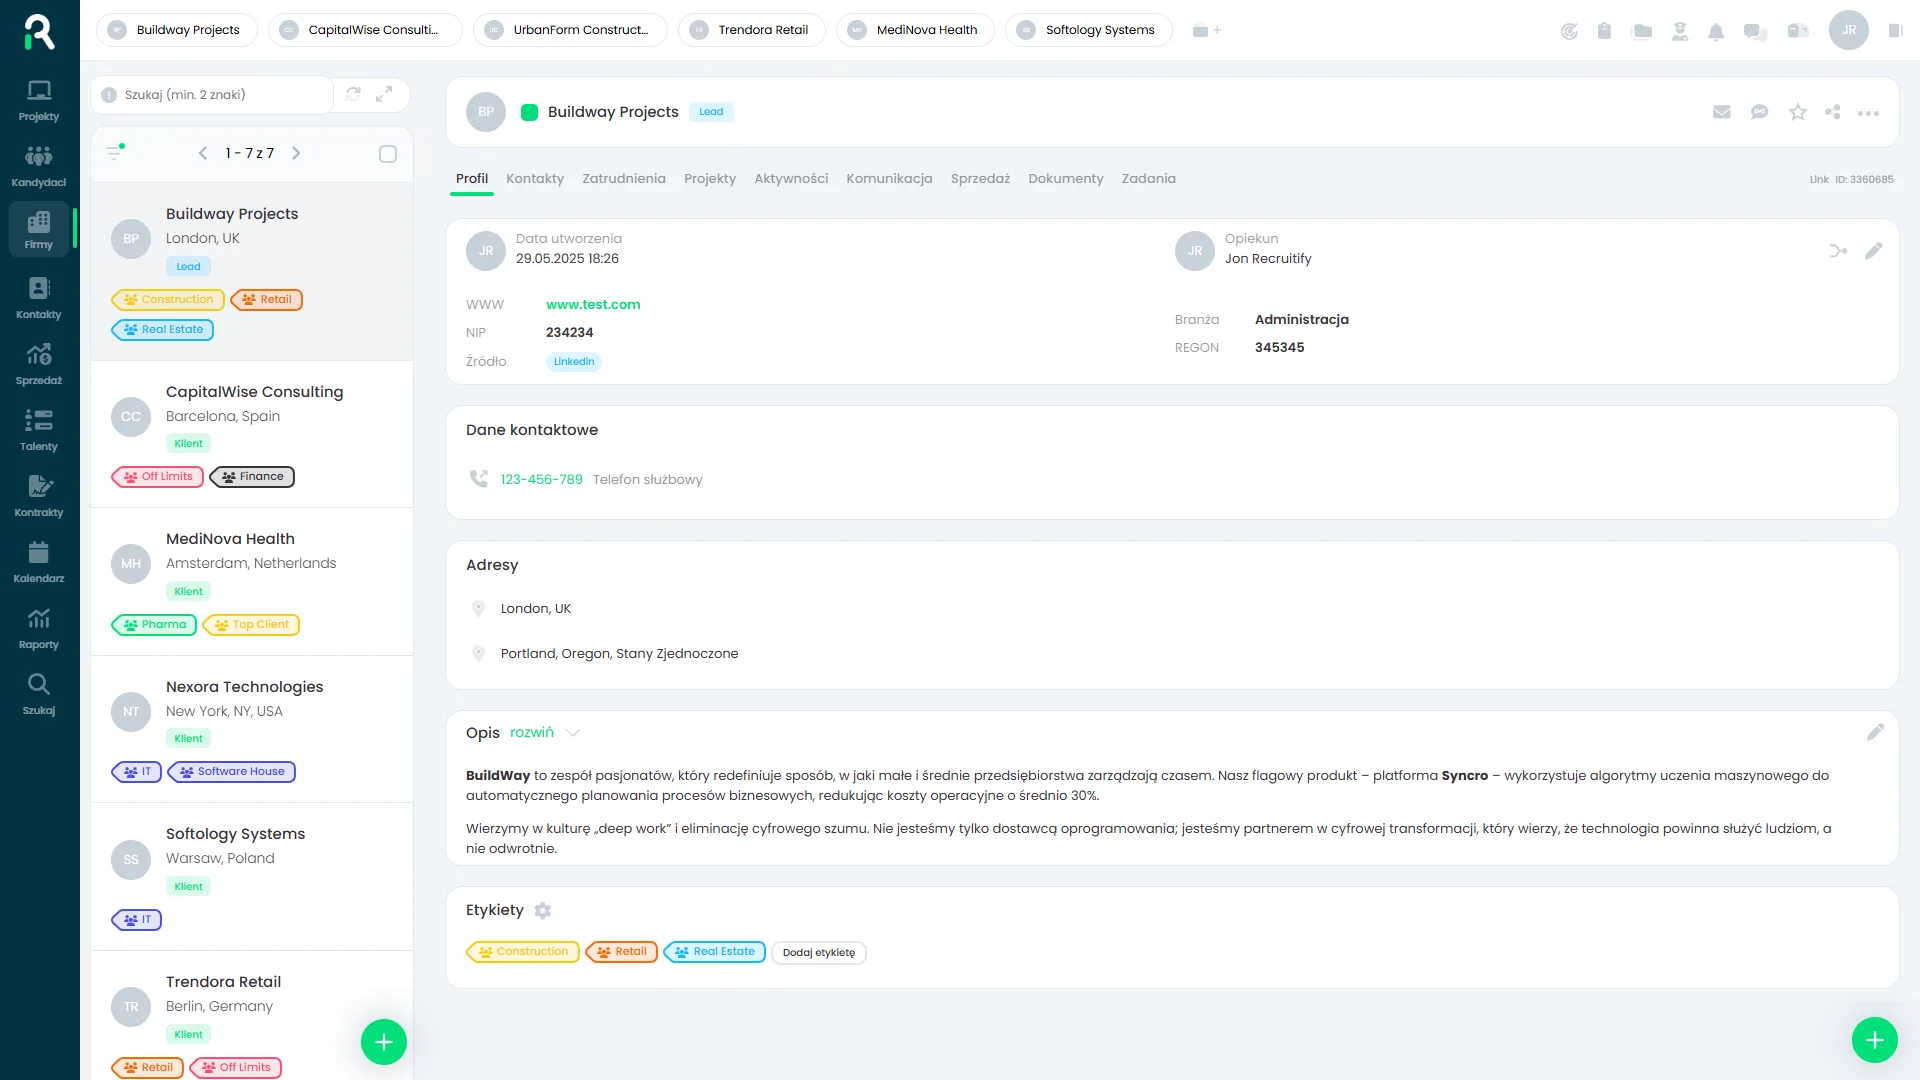
Task: Click the green status square beside Buildway Projects
Action: pos(529,112)
